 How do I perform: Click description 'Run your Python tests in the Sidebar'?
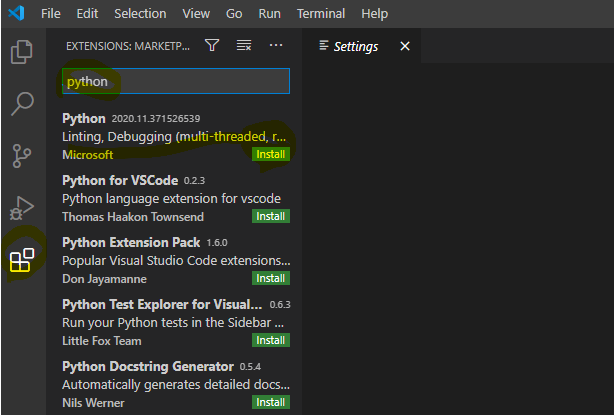[173, 323]
